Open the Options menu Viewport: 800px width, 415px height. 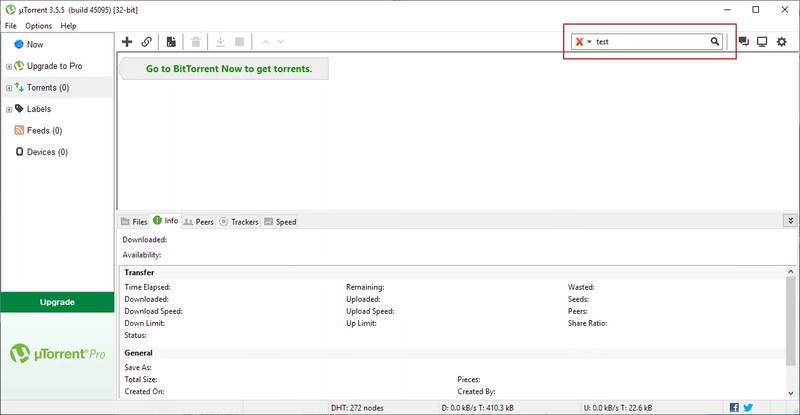(39, 25)
